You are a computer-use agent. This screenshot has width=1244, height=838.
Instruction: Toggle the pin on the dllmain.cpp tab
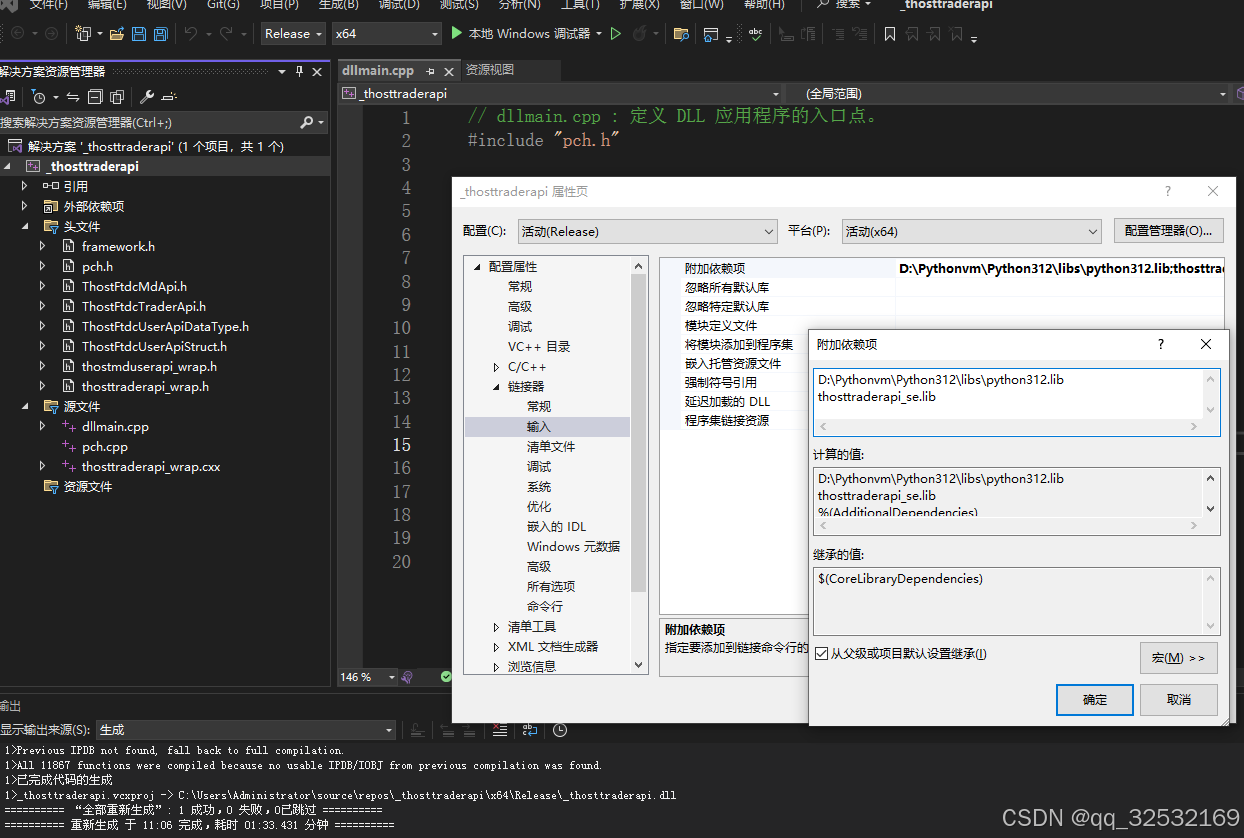pos(431,70)
